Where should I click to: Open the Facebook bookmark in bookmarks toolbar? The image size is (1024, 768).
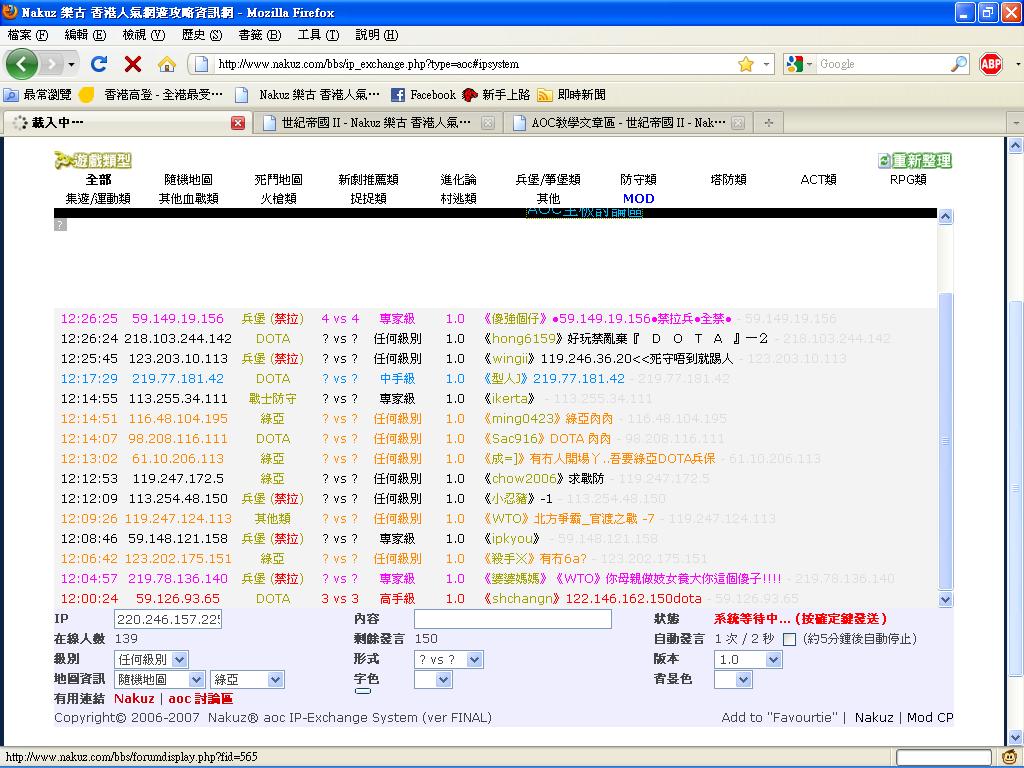(x=423, y=95)
